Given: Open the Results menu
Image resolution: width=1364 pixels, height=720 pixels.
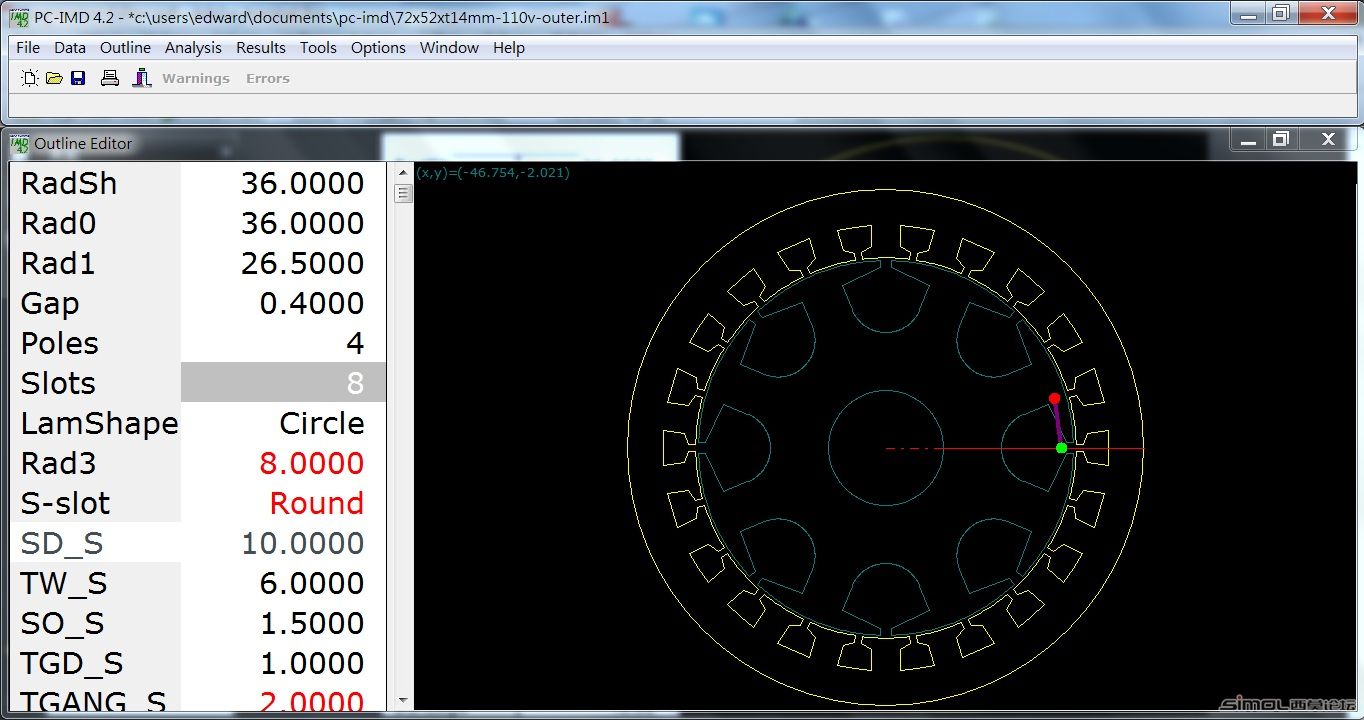Looking at the screenshot, I should (261, 47).
